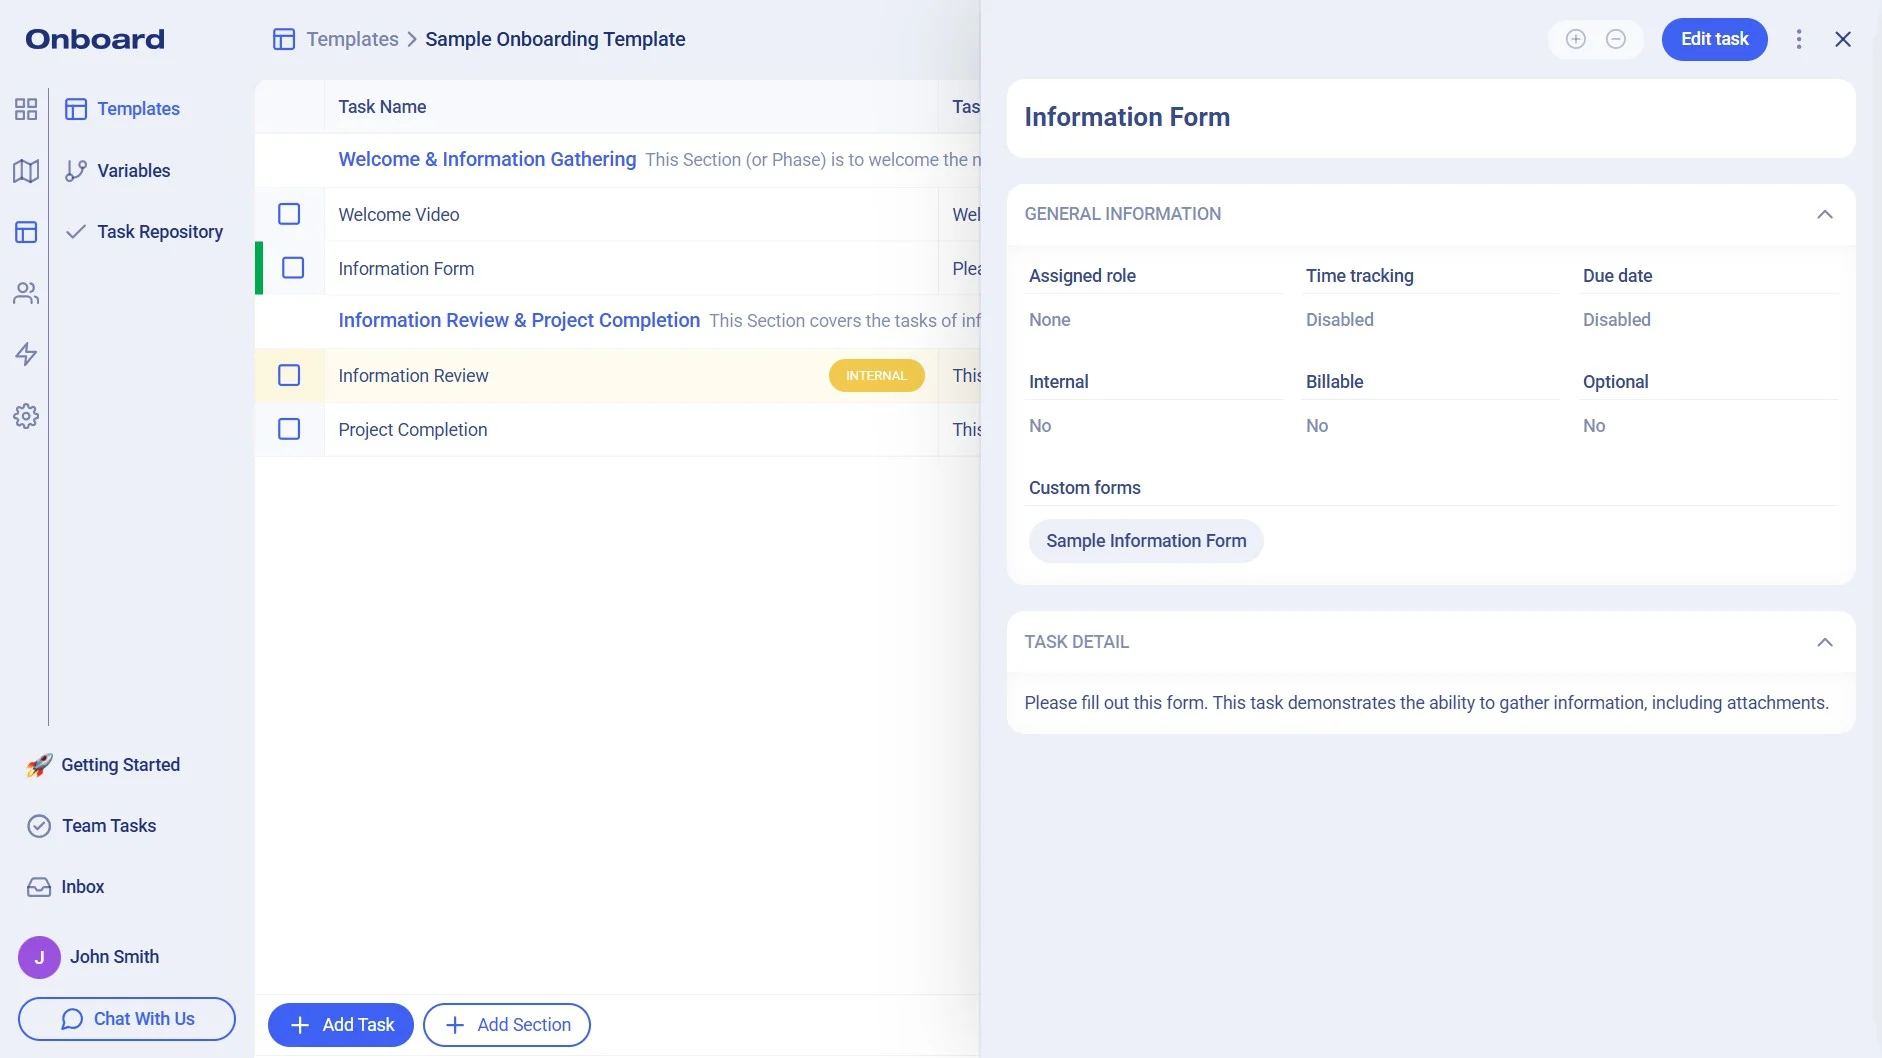This screenshot has width=1882, height=1058.
Task: Open the Sample Information Form chip
Action: coord(1146,541)
